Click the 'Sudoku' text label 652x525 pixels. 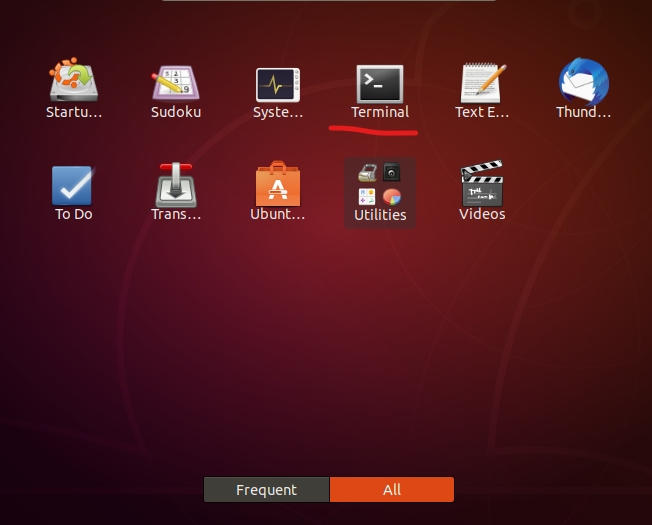tap(176, 112)
